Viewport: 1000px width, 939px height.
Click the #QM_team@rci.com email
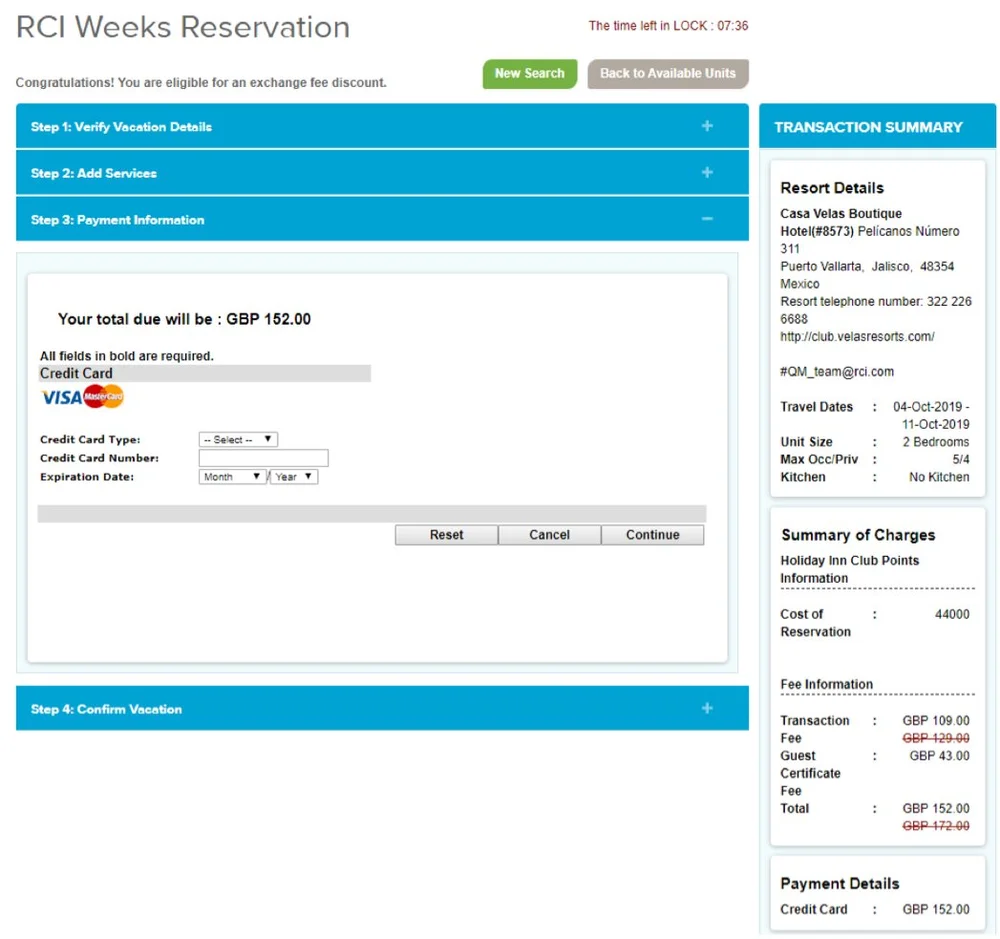pos(837,372)
